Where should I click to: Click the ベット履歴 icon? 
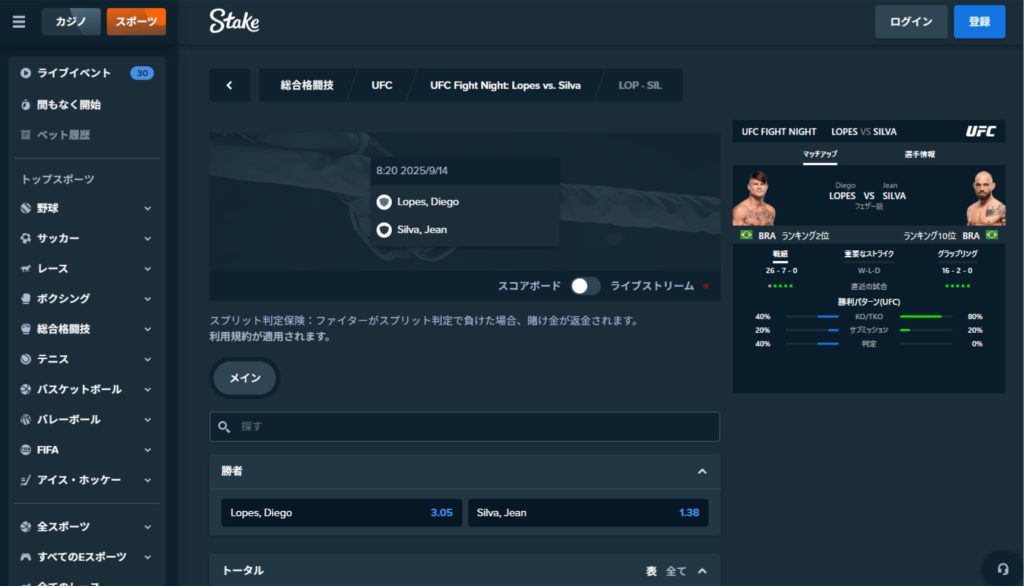coord(25,135)
